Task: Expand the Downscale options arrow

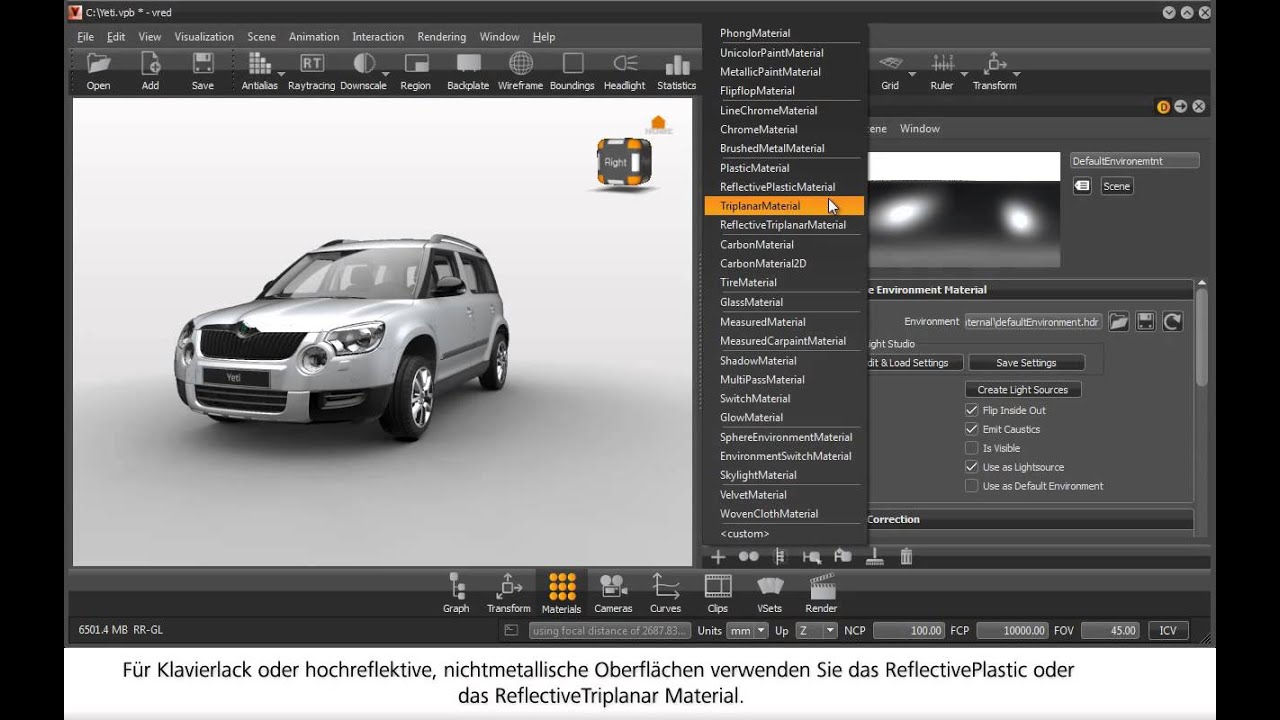Action: point(388,74)
